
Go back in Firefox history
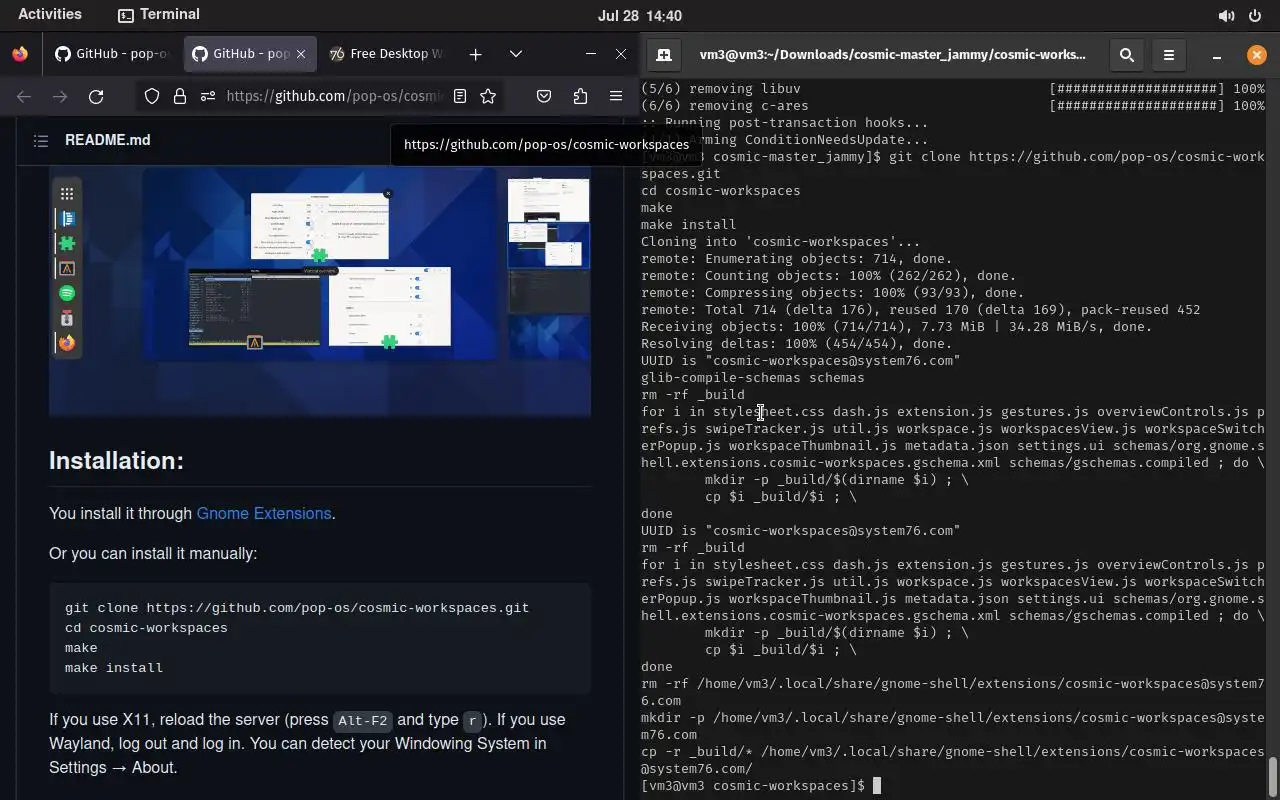point(24,96)
